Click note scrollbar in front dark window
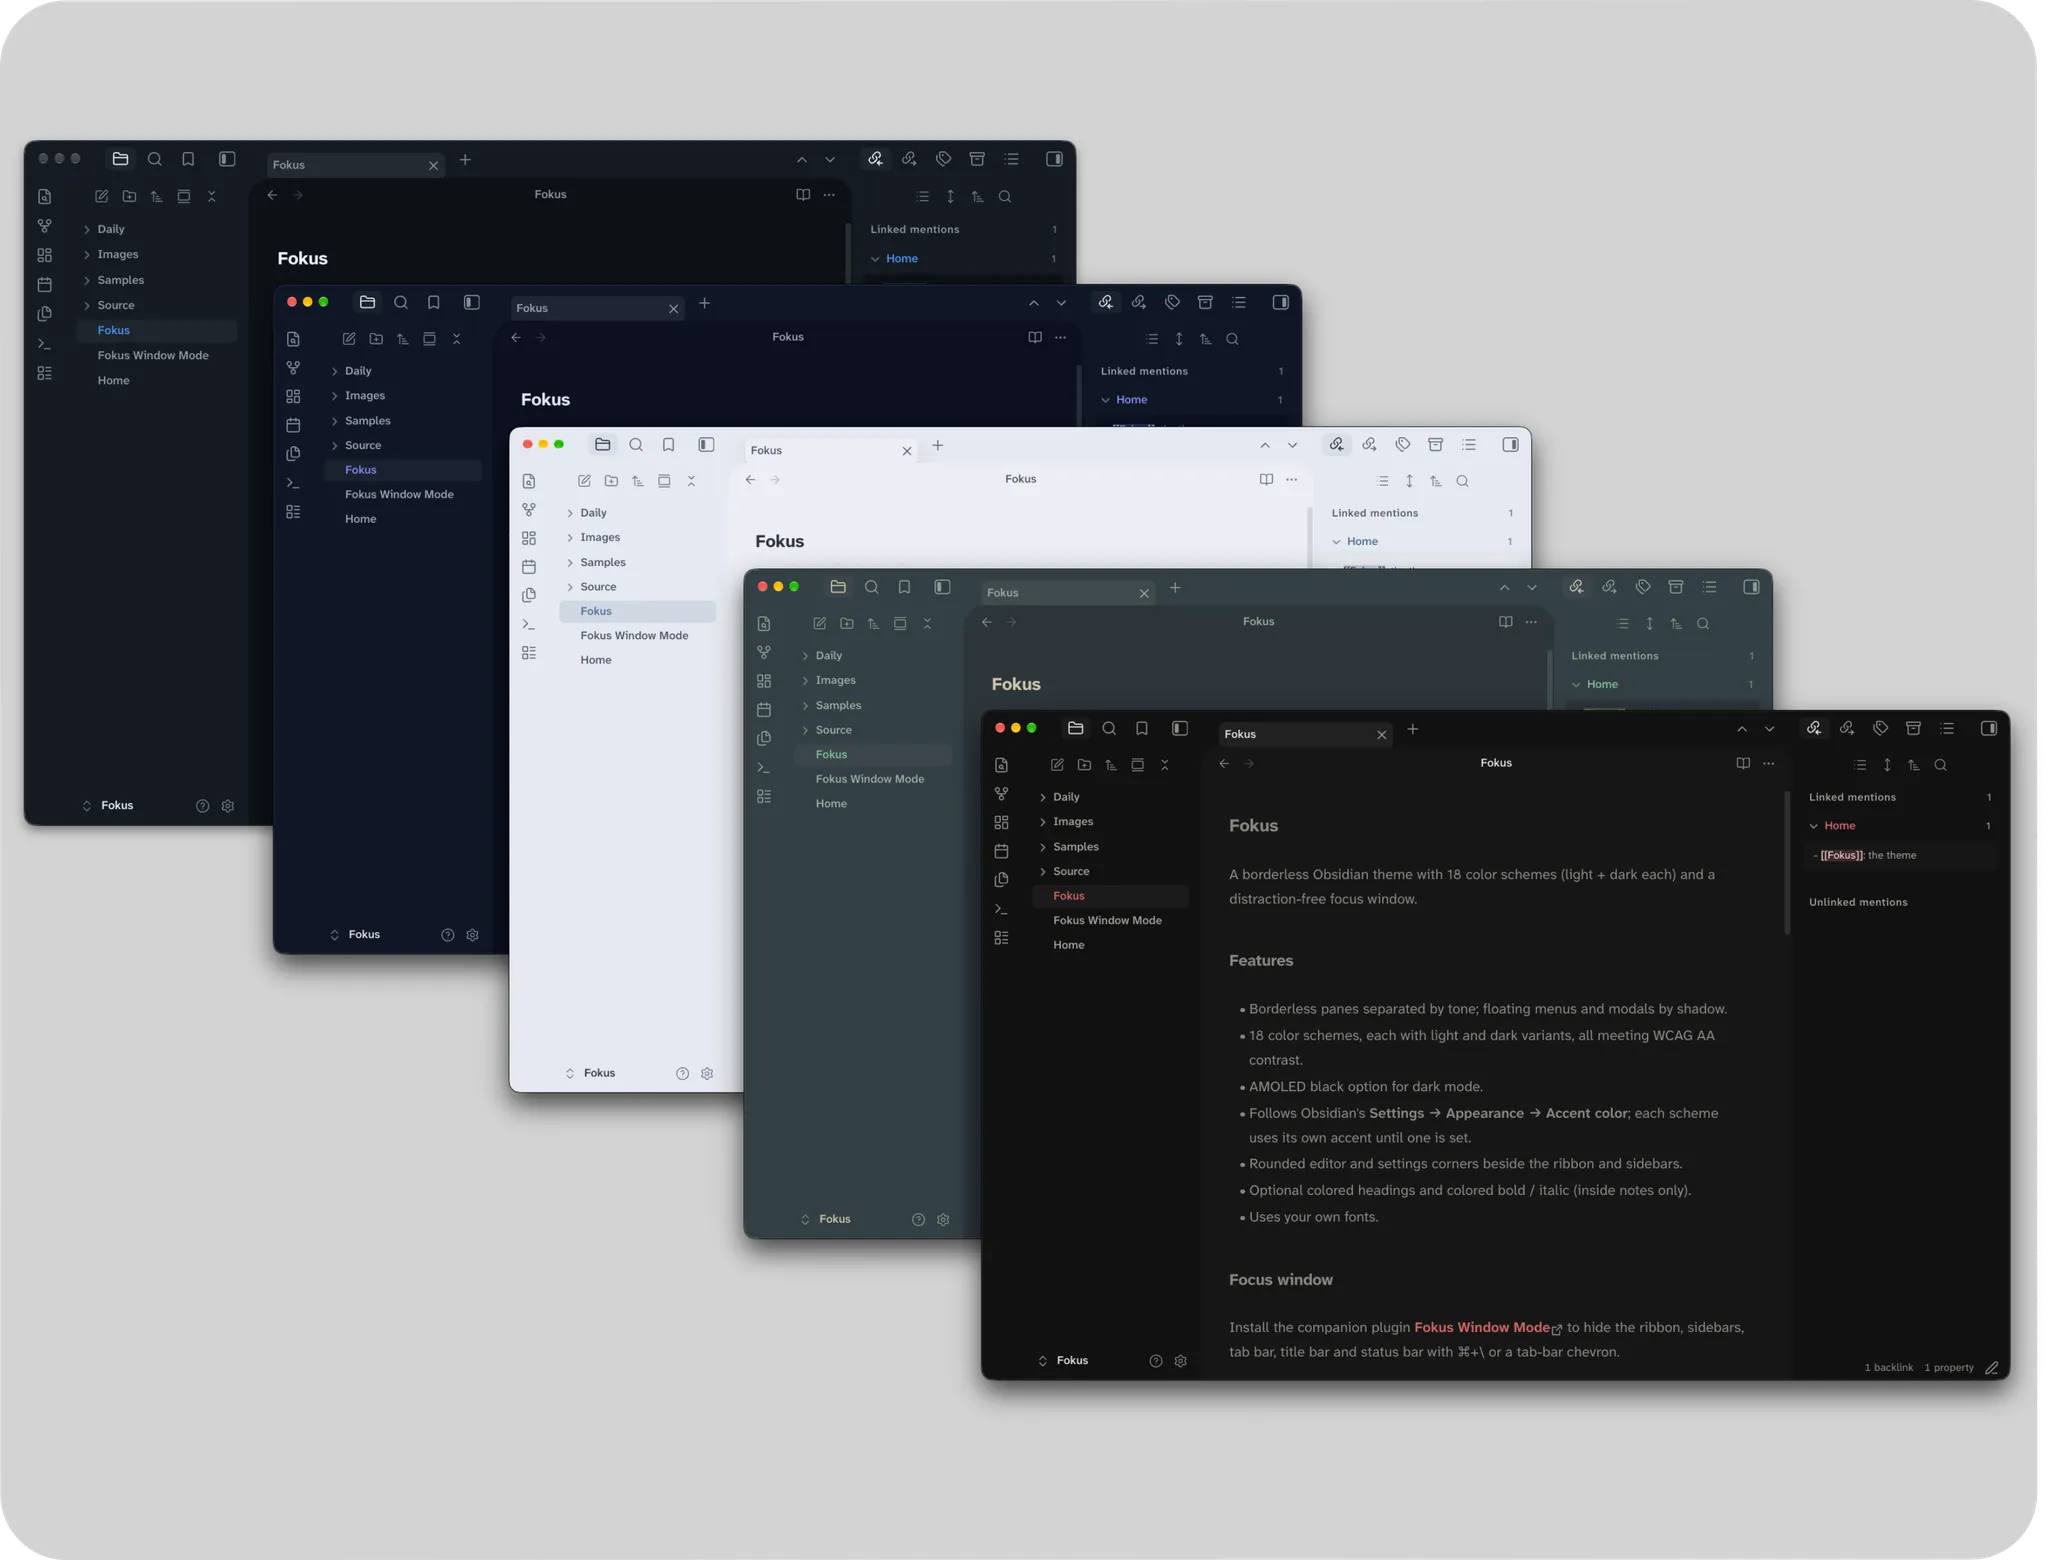The width and height of the screenshot is (2048, 1560). [1787, 863]
